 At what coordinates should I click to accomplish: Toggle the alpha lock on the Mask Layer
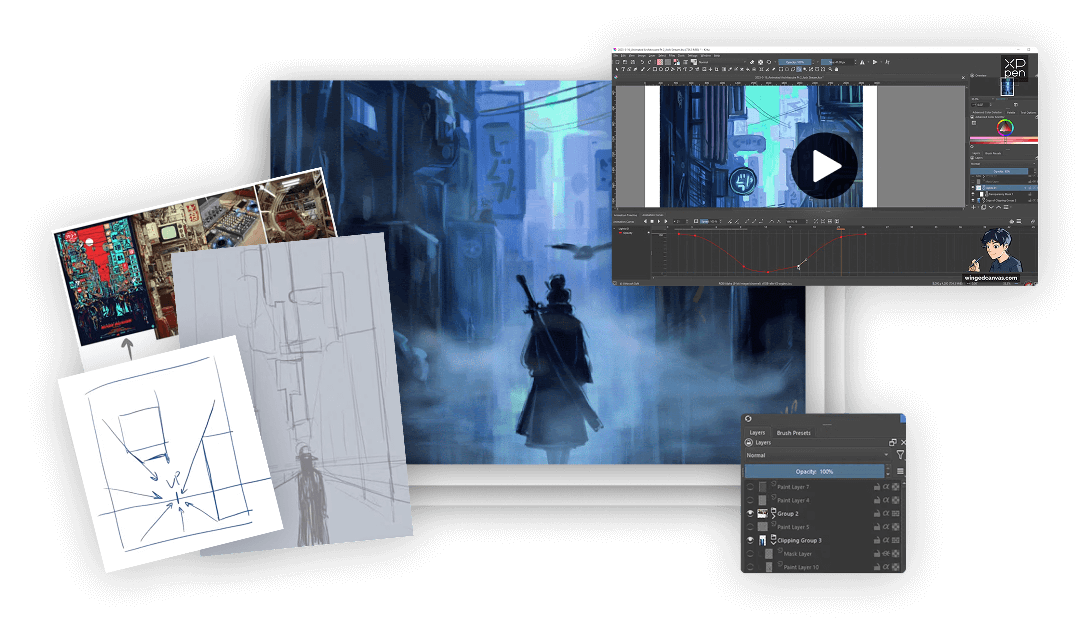coord(885,553)
